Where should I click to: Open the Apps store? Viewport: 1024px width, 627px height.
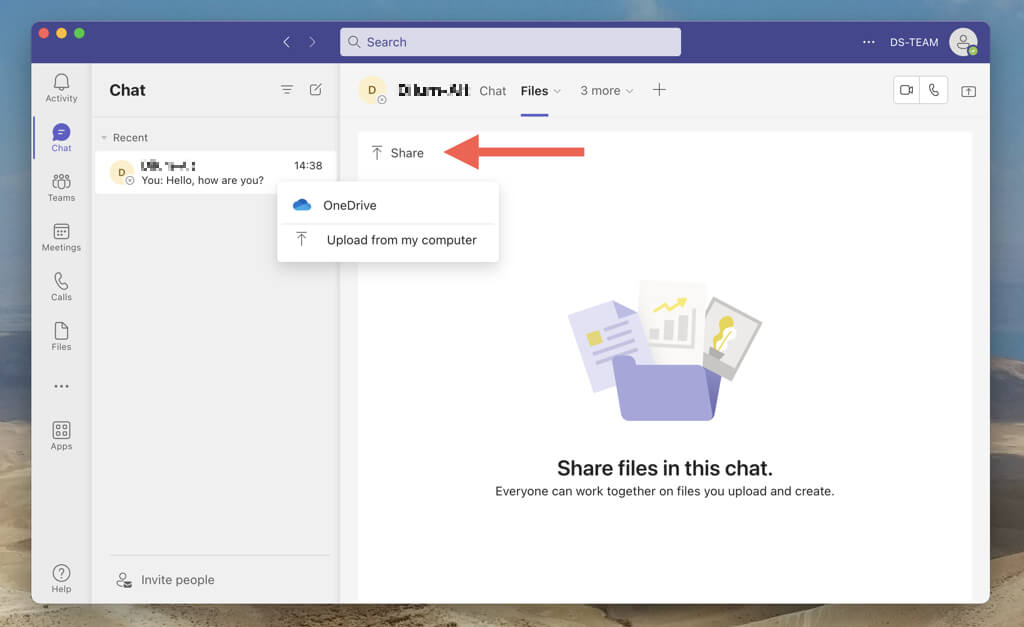(61, 436)
